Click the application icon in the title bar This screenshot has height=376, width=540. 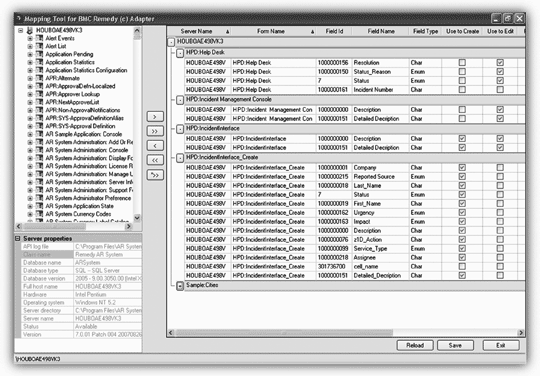(x=19, y=18)
